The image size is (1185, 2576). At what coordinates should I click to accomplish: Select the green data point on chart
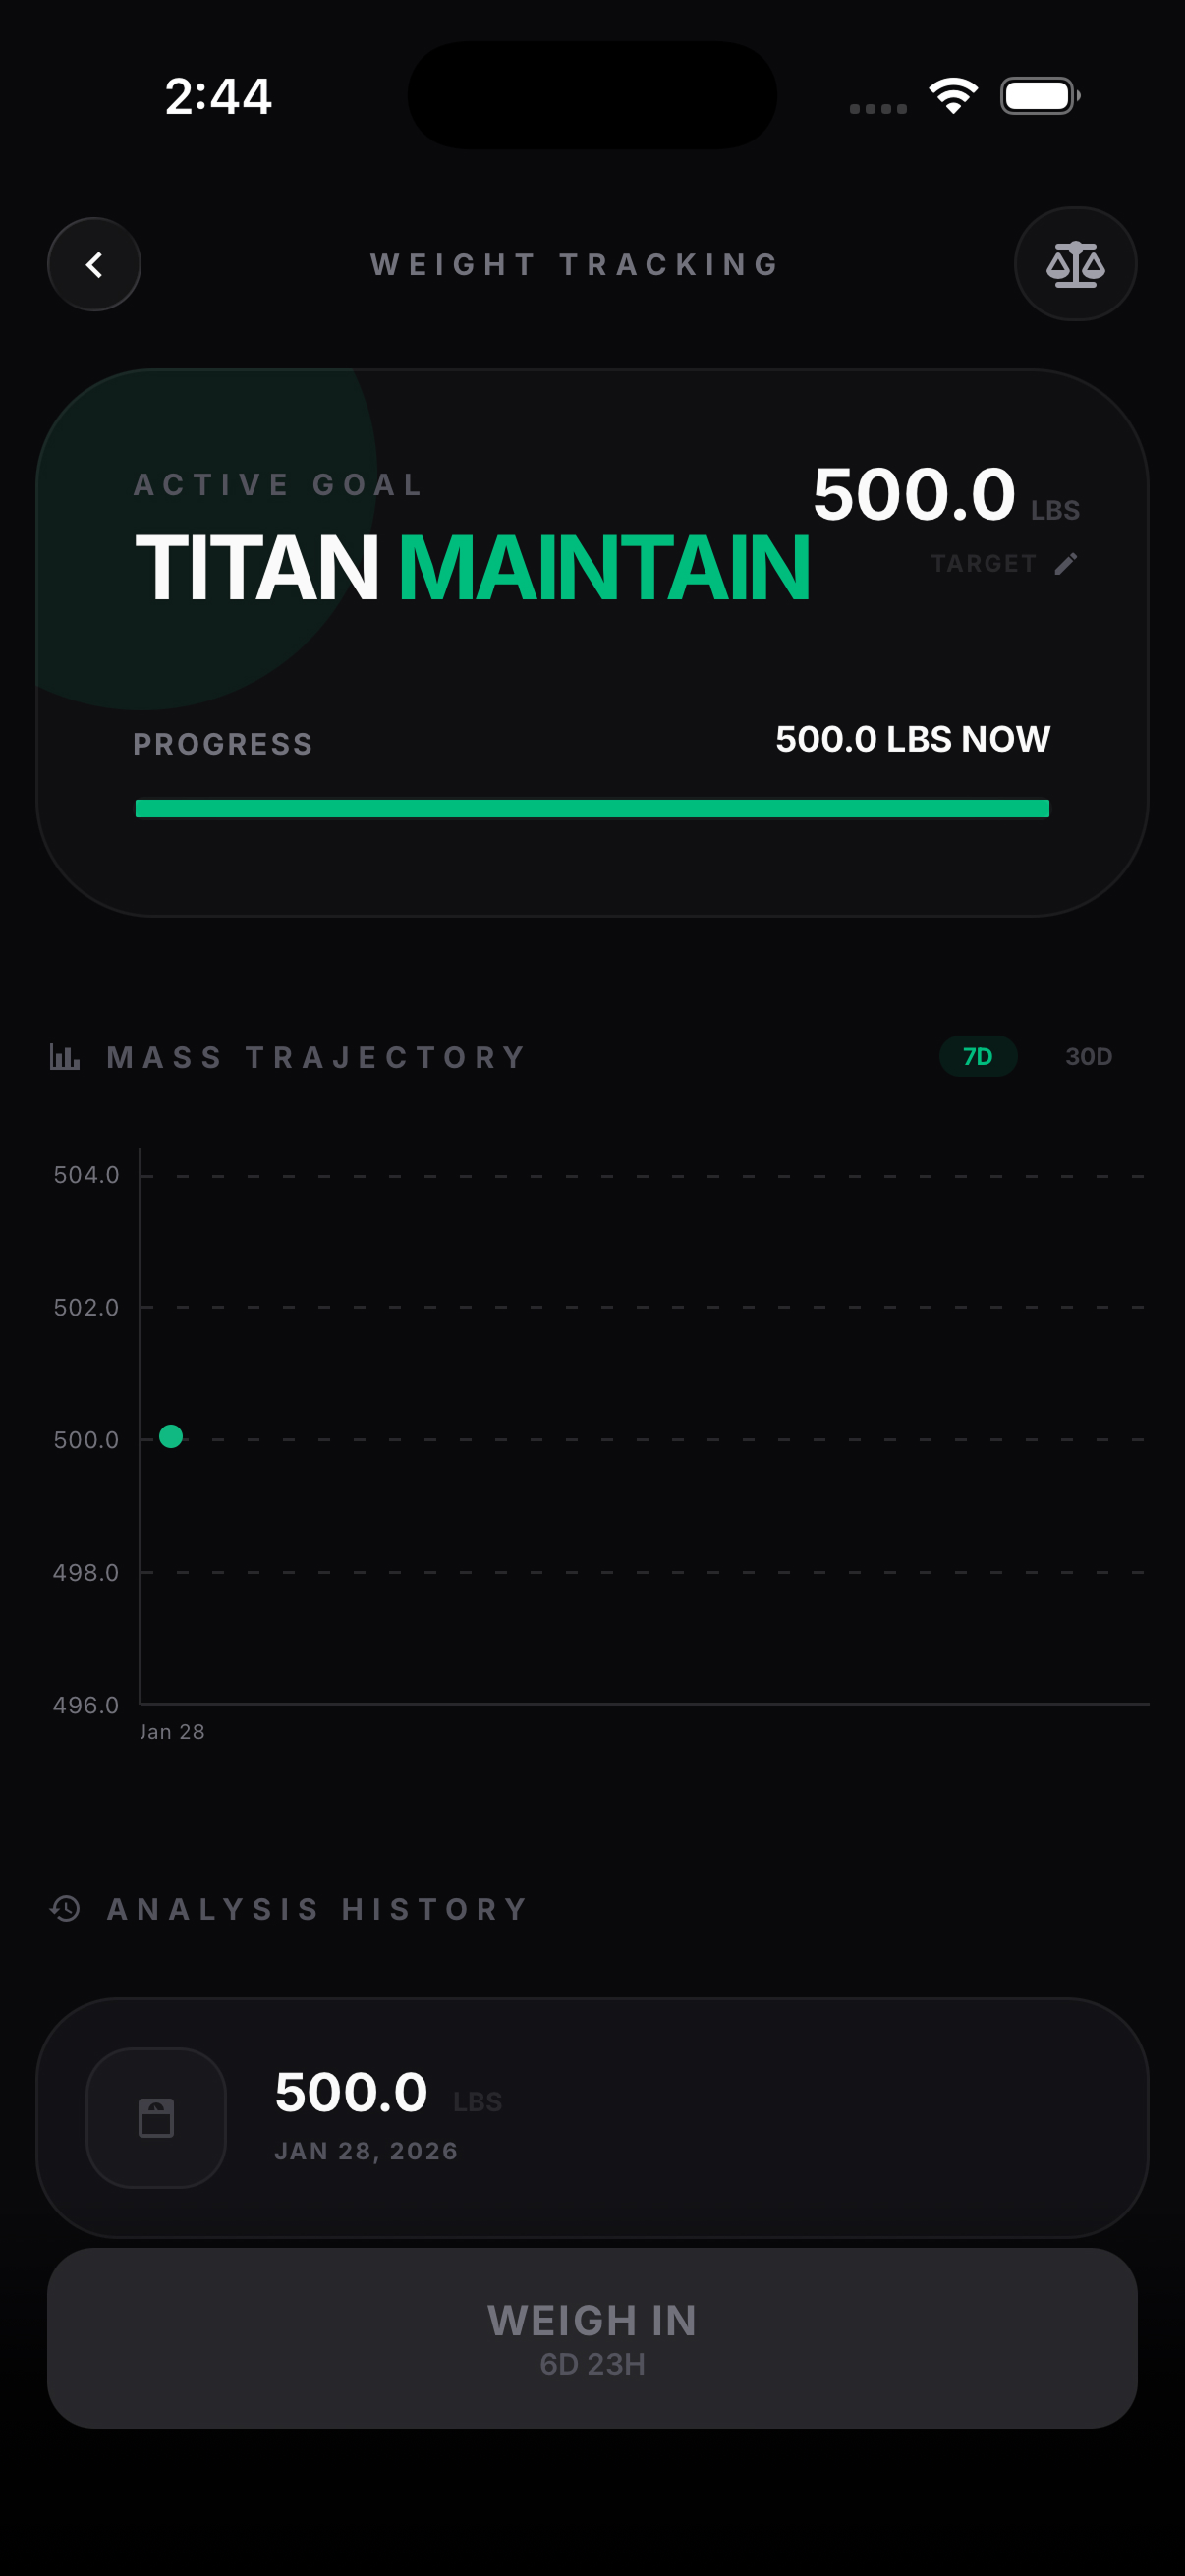pos(171,1437)
